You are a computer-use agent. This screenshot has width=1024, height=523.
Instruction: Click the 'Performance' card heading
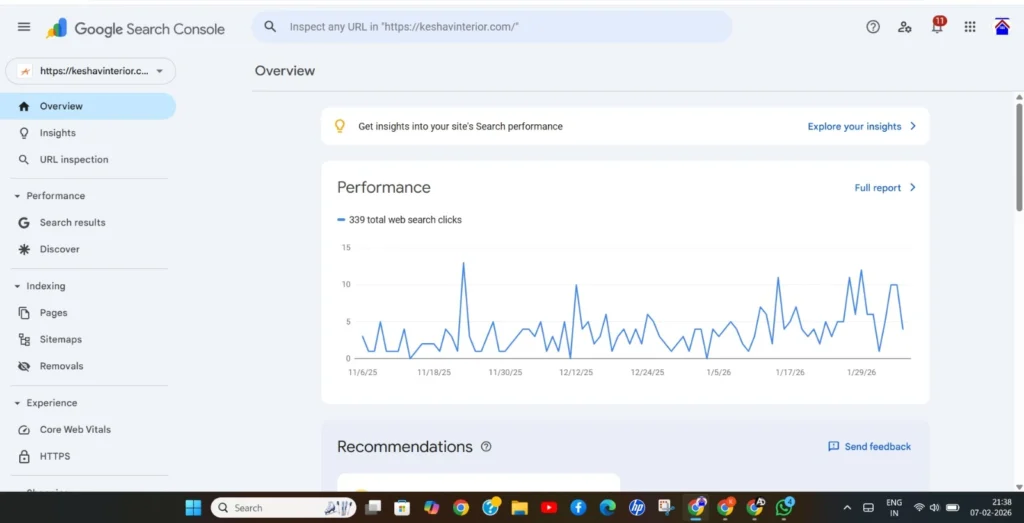[x=384, y=188]
